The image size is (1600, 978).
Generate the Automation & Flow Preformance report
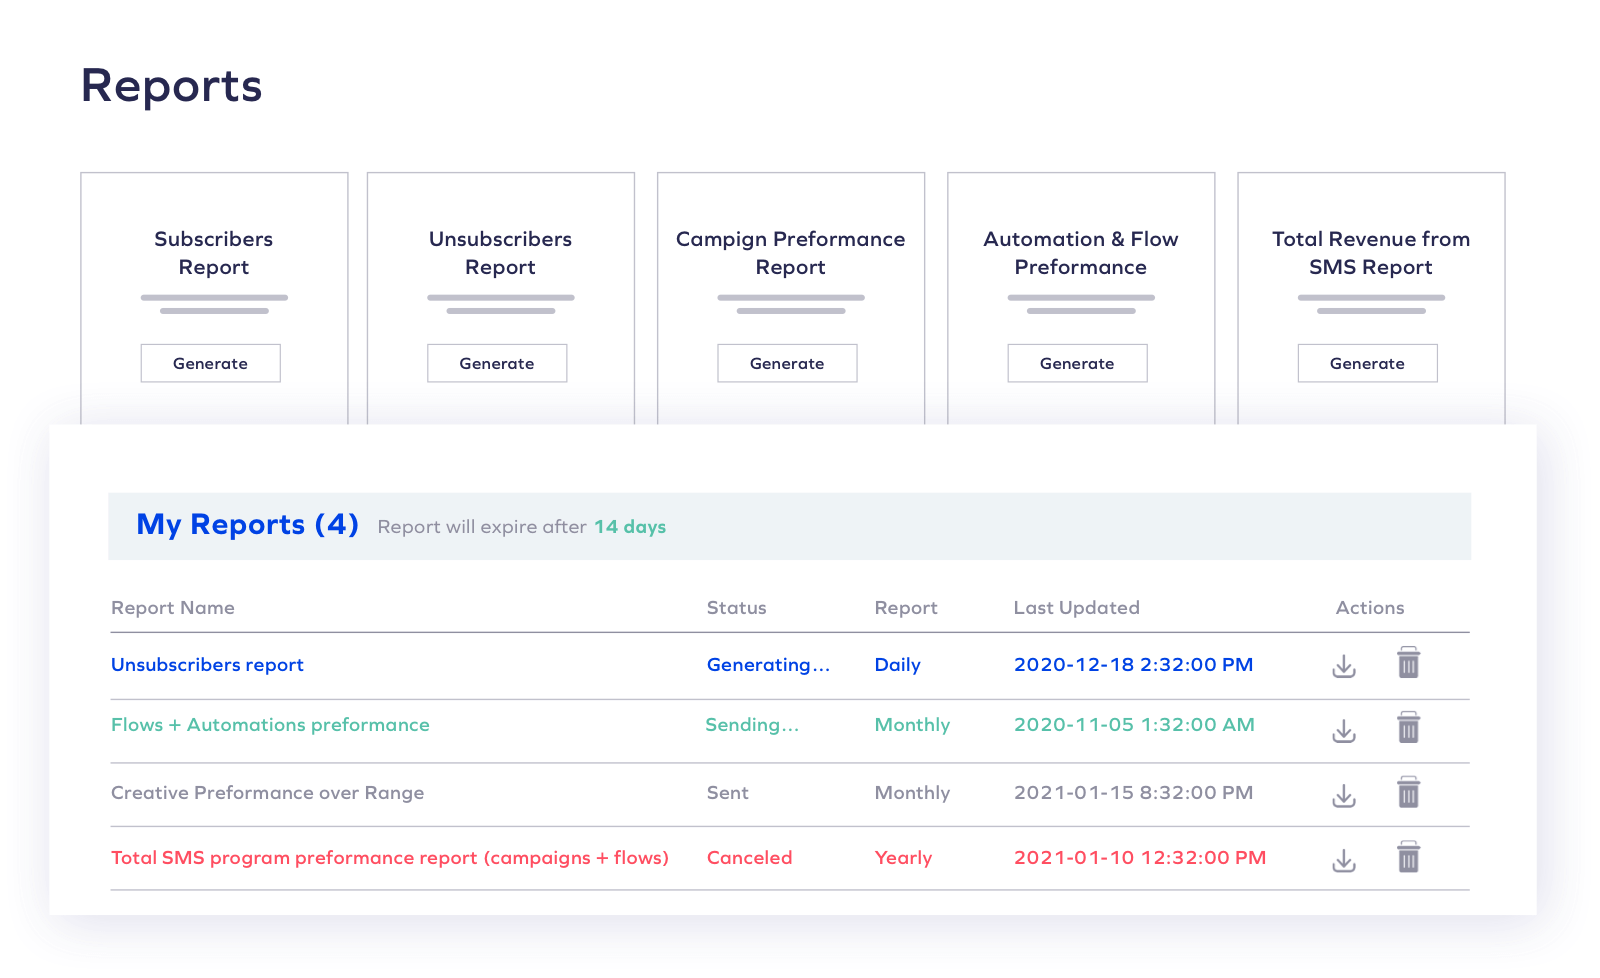(x=1077, y=363)
